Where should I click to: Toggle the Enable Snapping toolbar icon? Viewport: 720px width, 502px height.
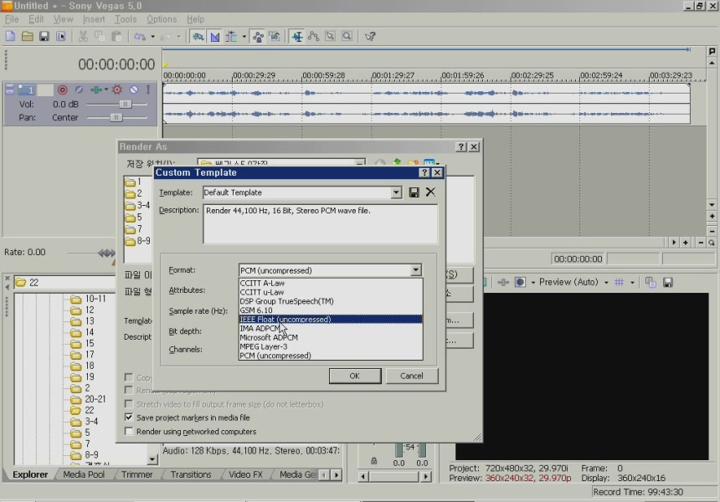(x=198, y=36)
